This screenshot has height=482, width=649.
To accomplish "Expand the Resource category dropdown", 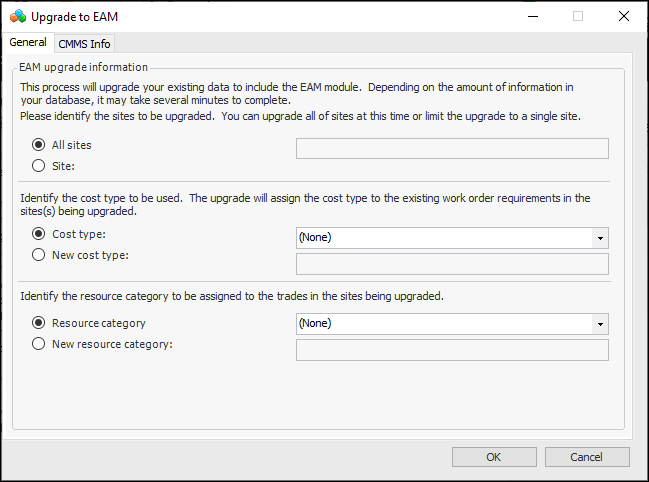I will (599, 324).
